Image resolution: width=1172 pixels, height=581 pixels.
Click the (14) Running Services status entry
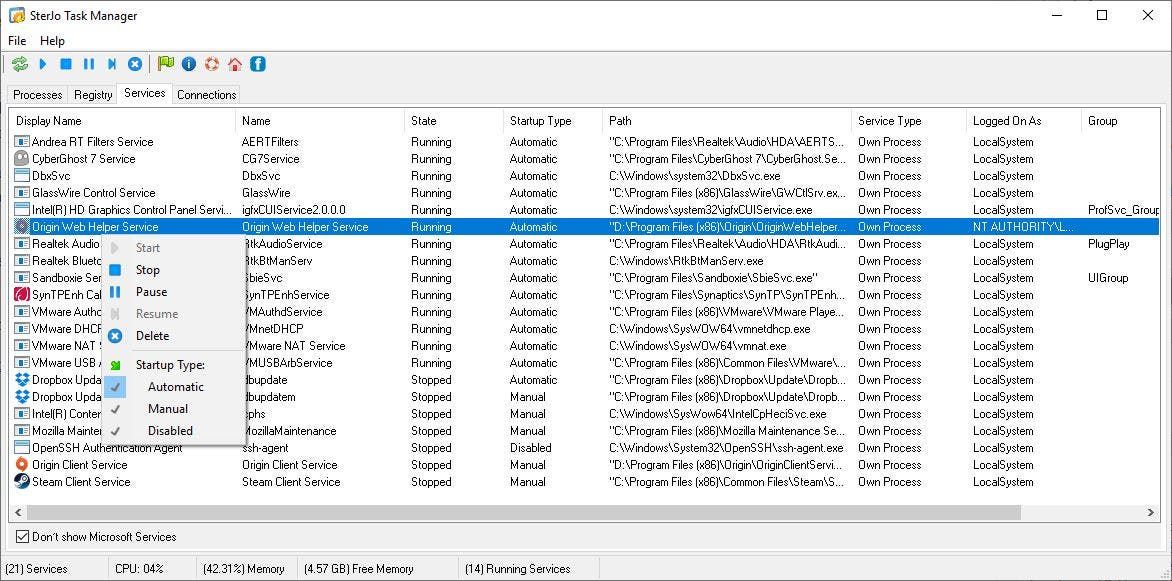pos(517,569)
